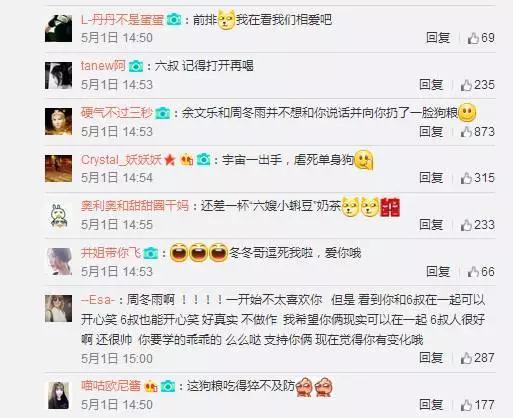
Task: Like the comment with 69 likes
Action: (473, 38)
